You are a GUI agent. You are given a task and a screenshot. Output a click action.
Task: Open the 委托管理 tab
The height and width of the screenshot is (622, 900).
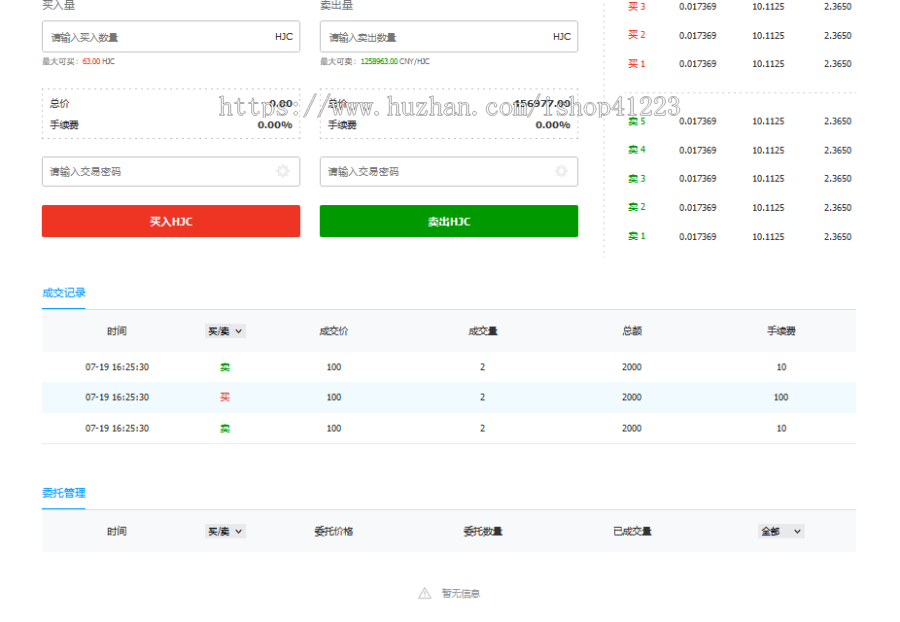(x=64, y=493)
